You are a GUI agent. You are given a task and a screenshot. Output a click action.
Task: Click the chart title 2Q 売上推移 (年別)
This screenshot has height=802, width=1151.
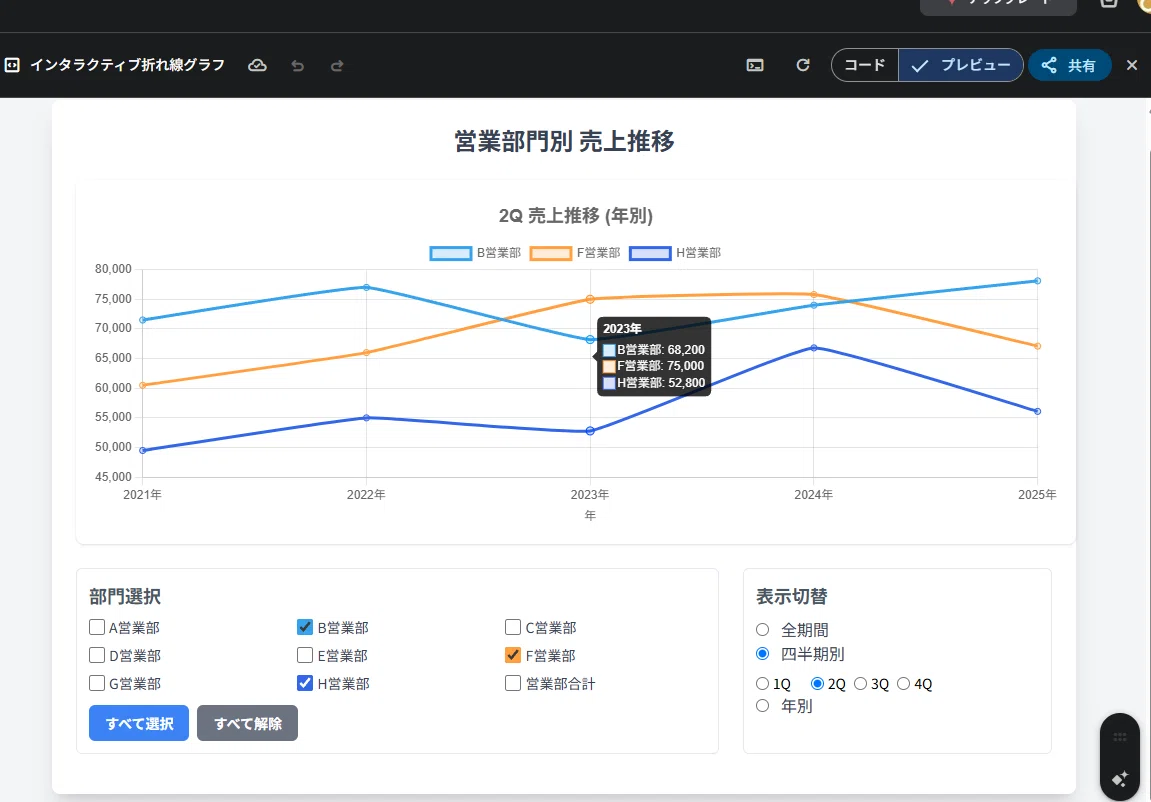[576, 216]
